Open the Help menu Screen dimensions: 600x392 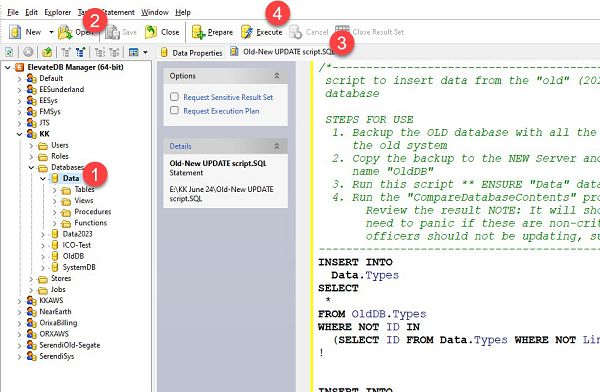(183, 12)
